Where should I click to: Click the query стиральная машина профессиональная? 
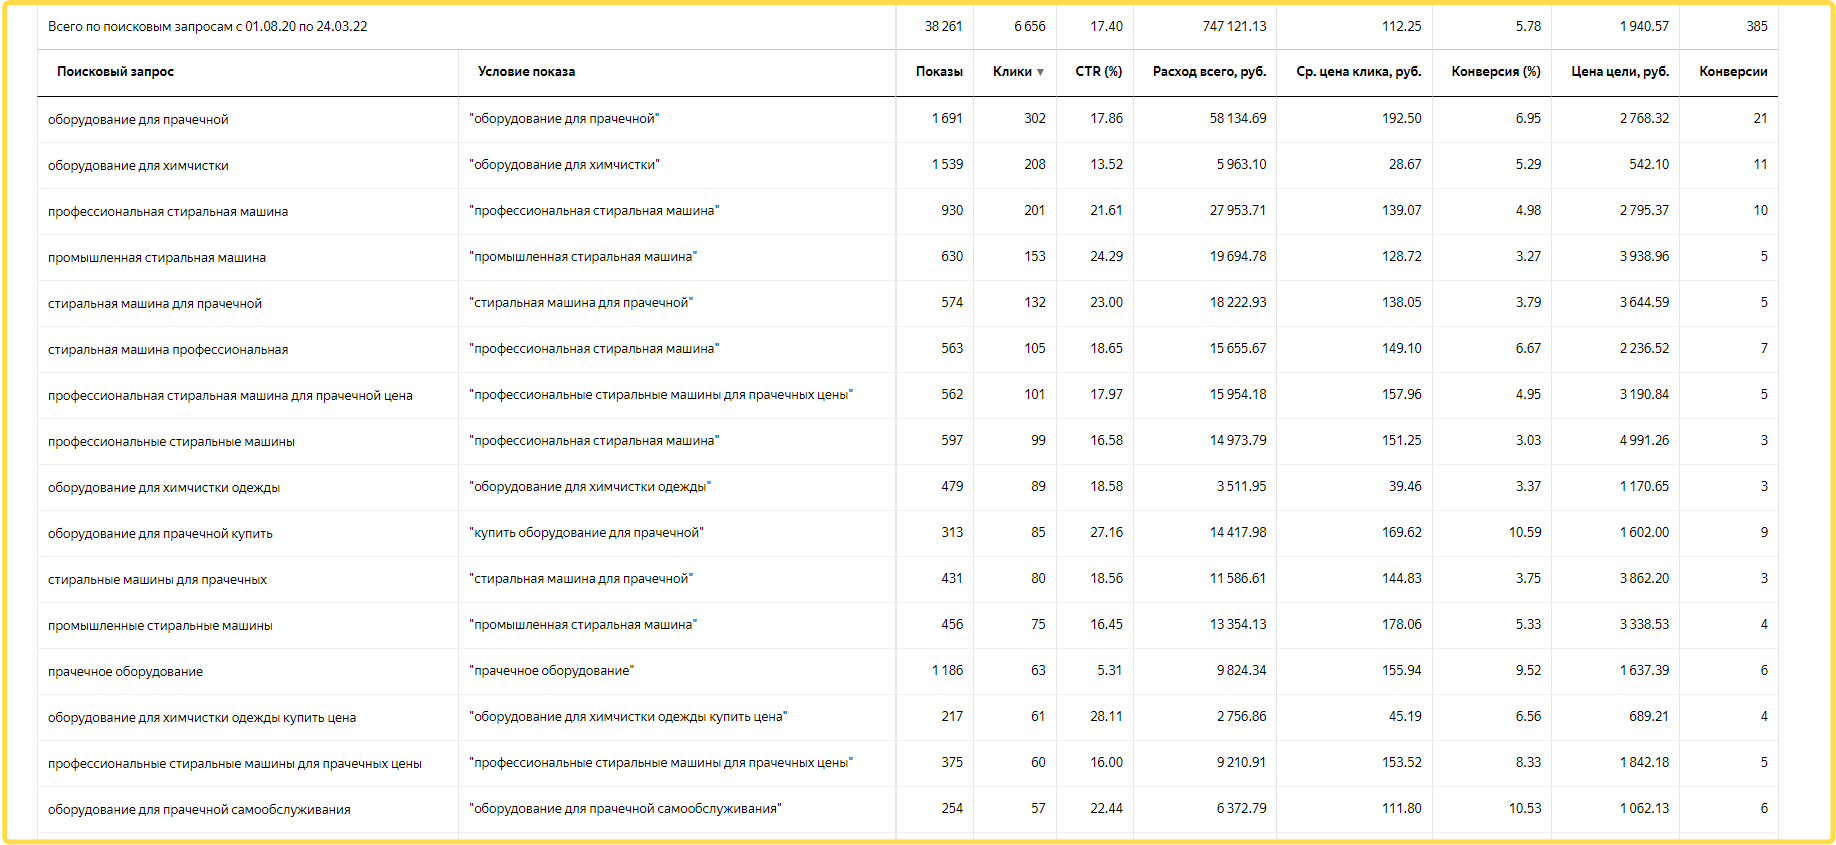pos(168,350)
